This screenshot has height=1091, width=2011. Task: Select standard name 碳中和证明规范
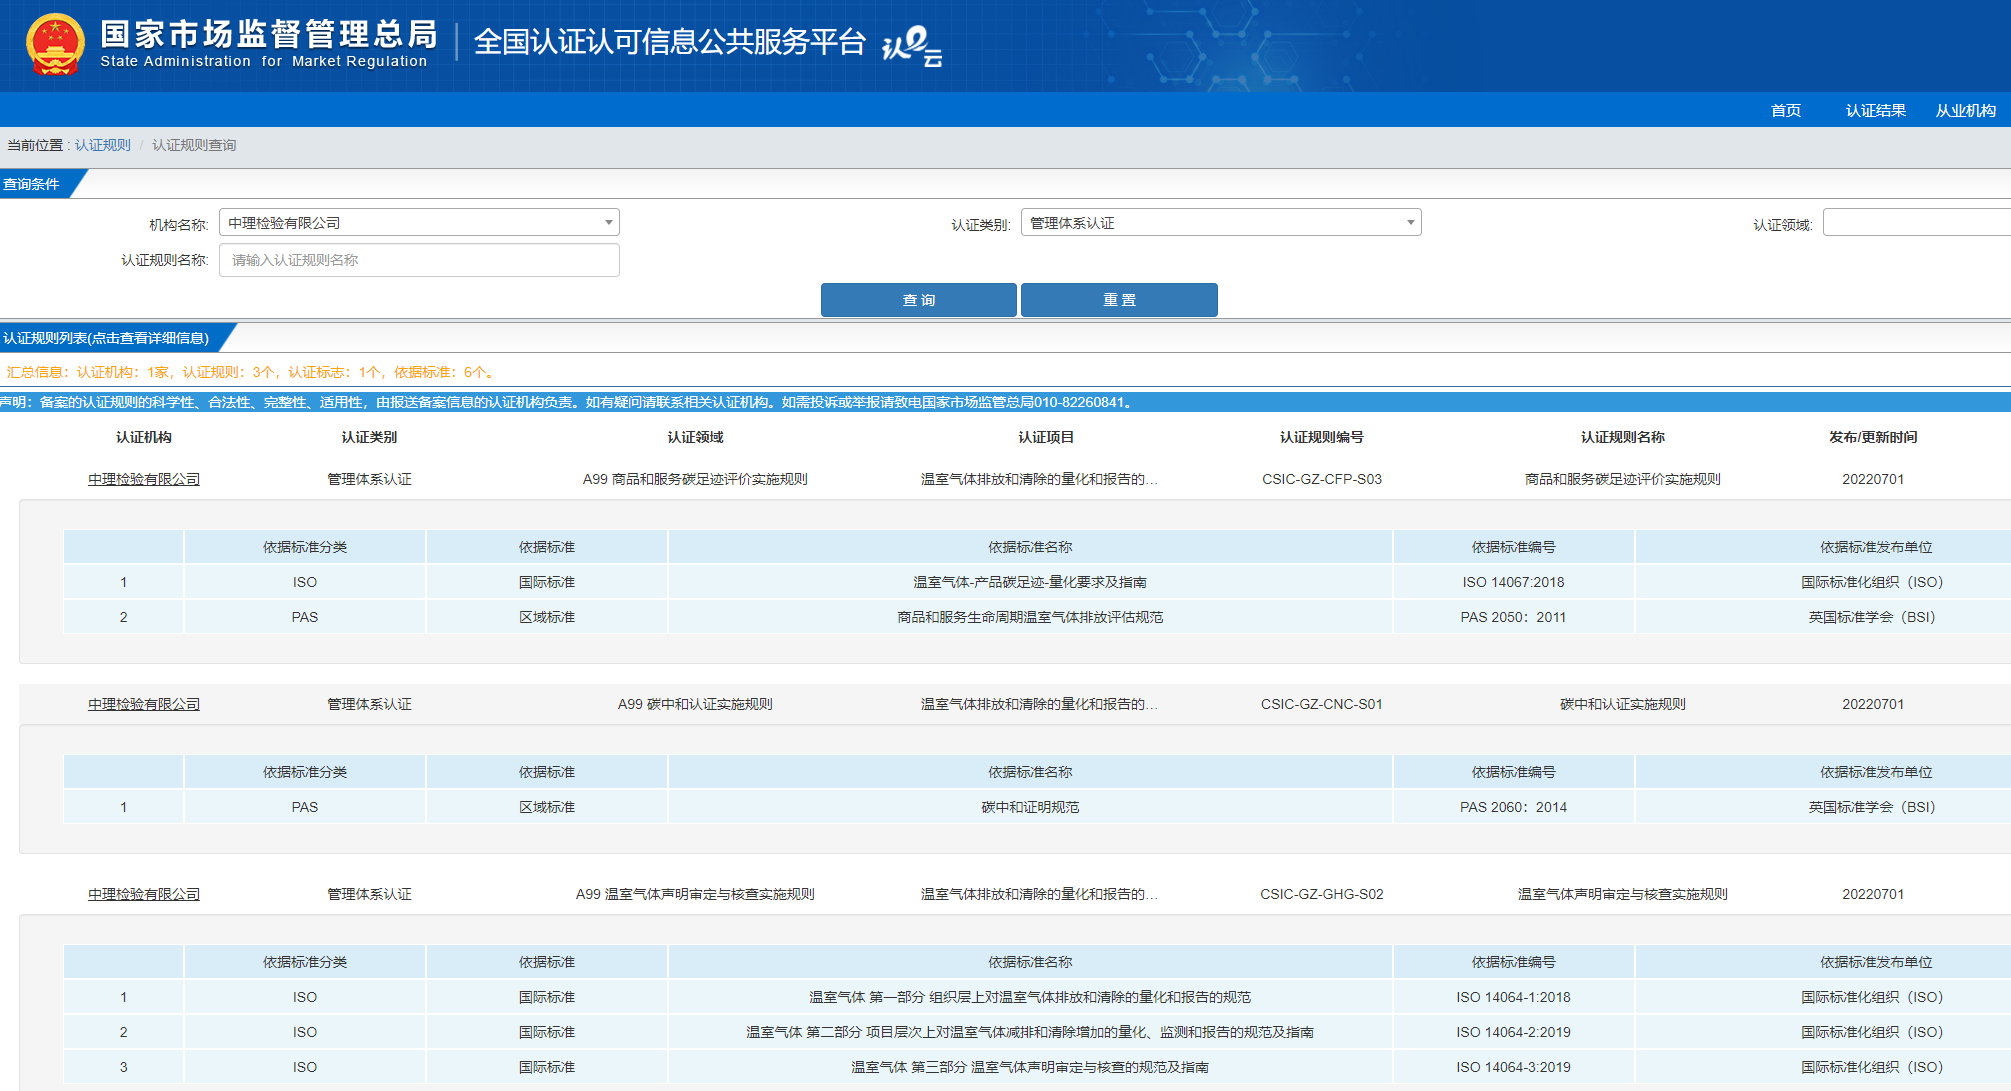pos(1030,807)
